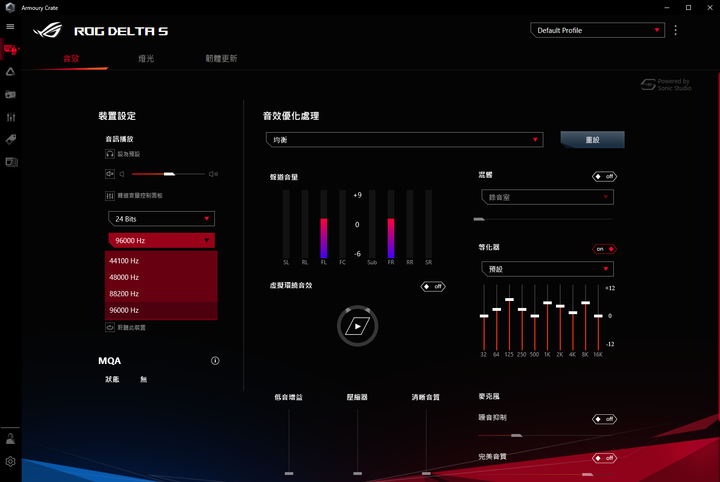Viewport: 720px width, 482px height.
Task: Click the FL channel volume bar
Action: 324,224
